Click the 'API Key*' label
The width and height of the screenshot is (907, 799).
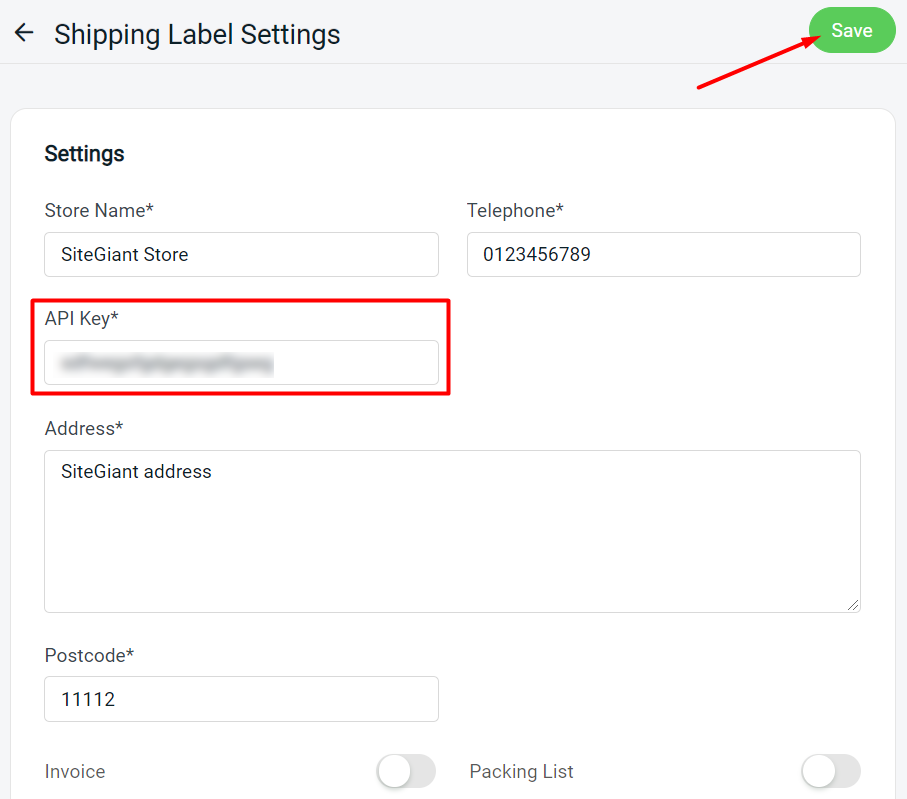82,318
